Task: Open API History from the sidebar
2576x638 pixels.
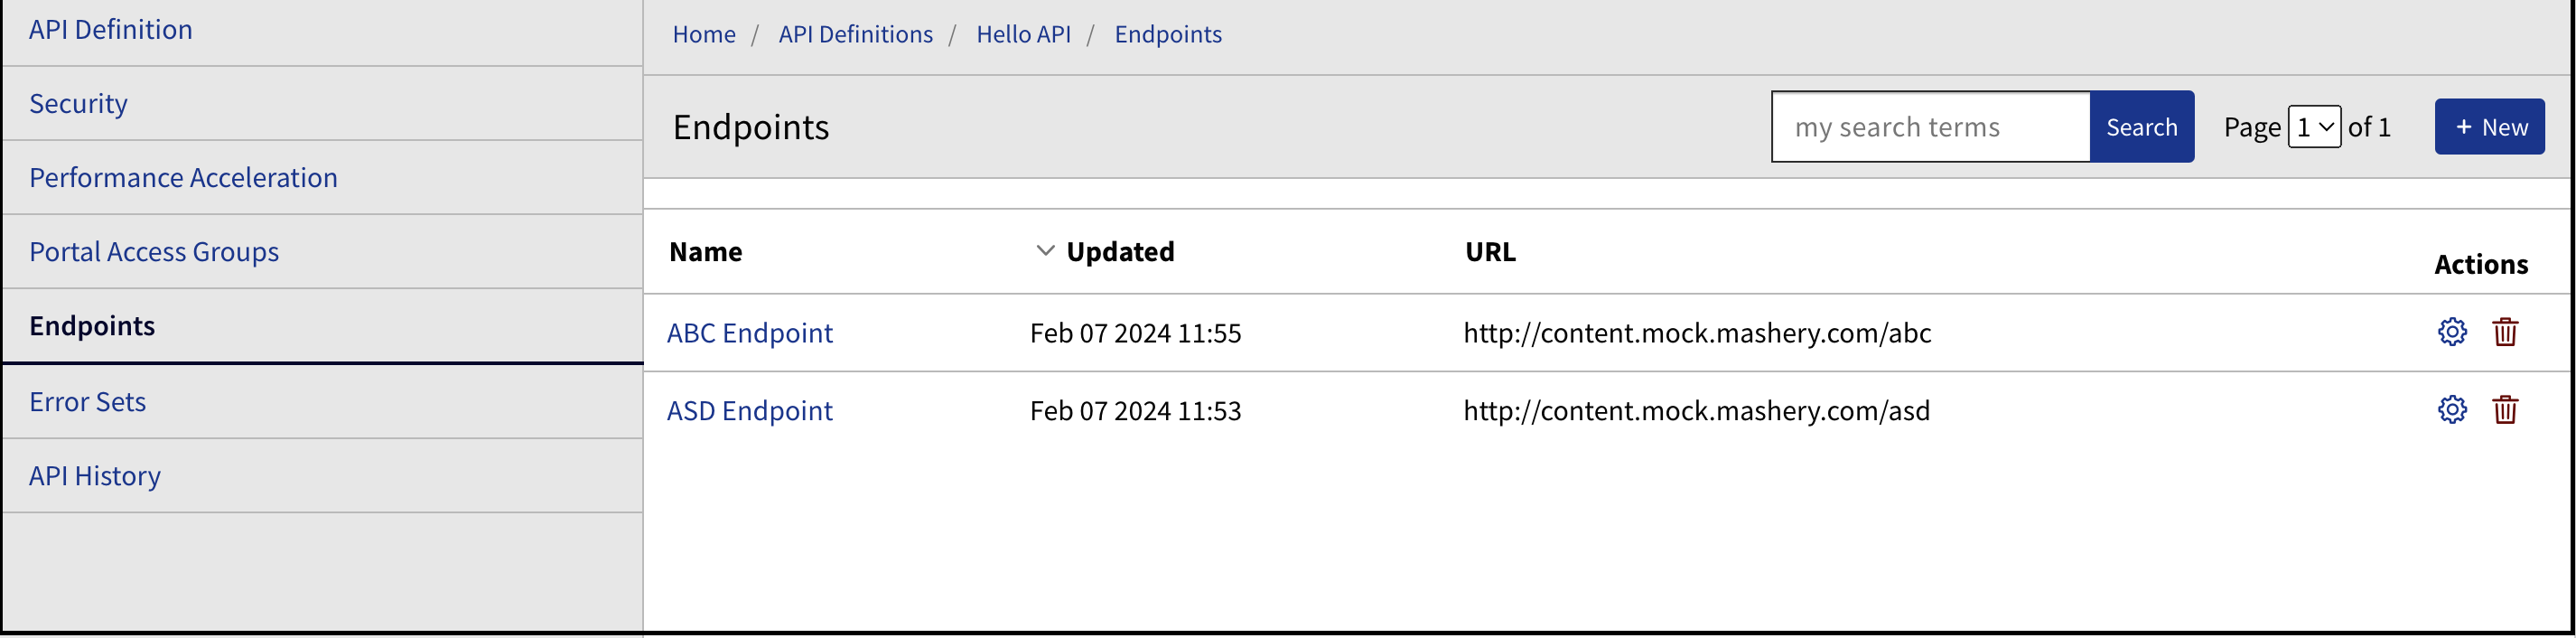Action: tap(95, 475)
